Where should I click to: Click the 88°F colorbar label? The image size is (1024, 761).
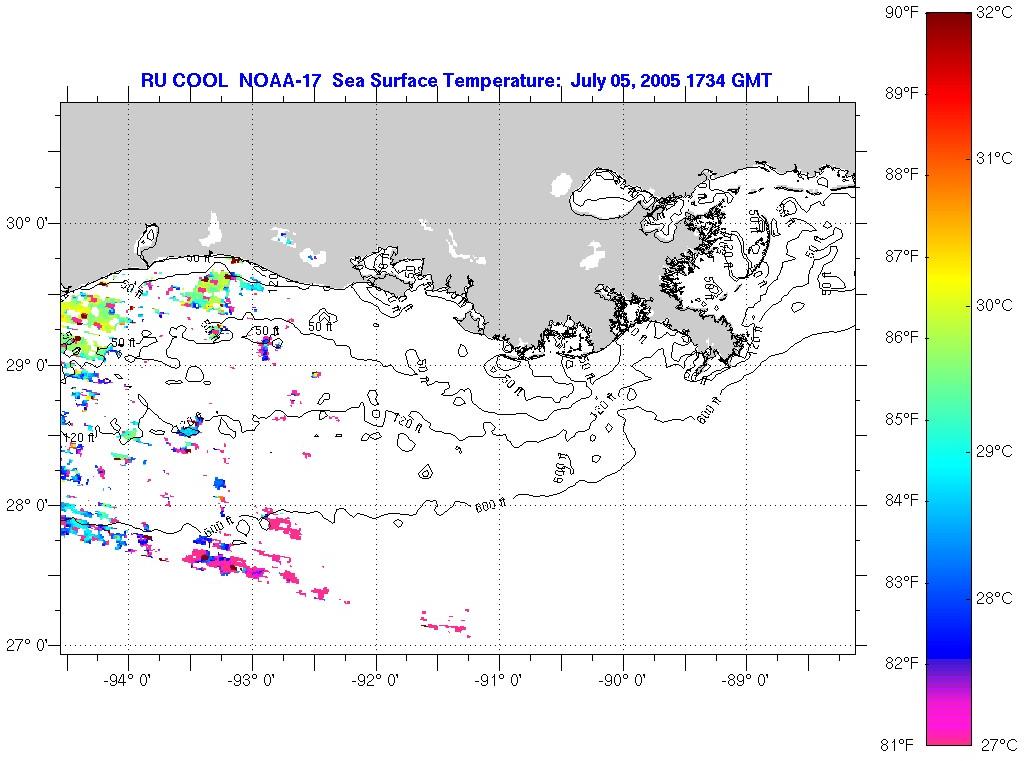click(x=901, y=174)
